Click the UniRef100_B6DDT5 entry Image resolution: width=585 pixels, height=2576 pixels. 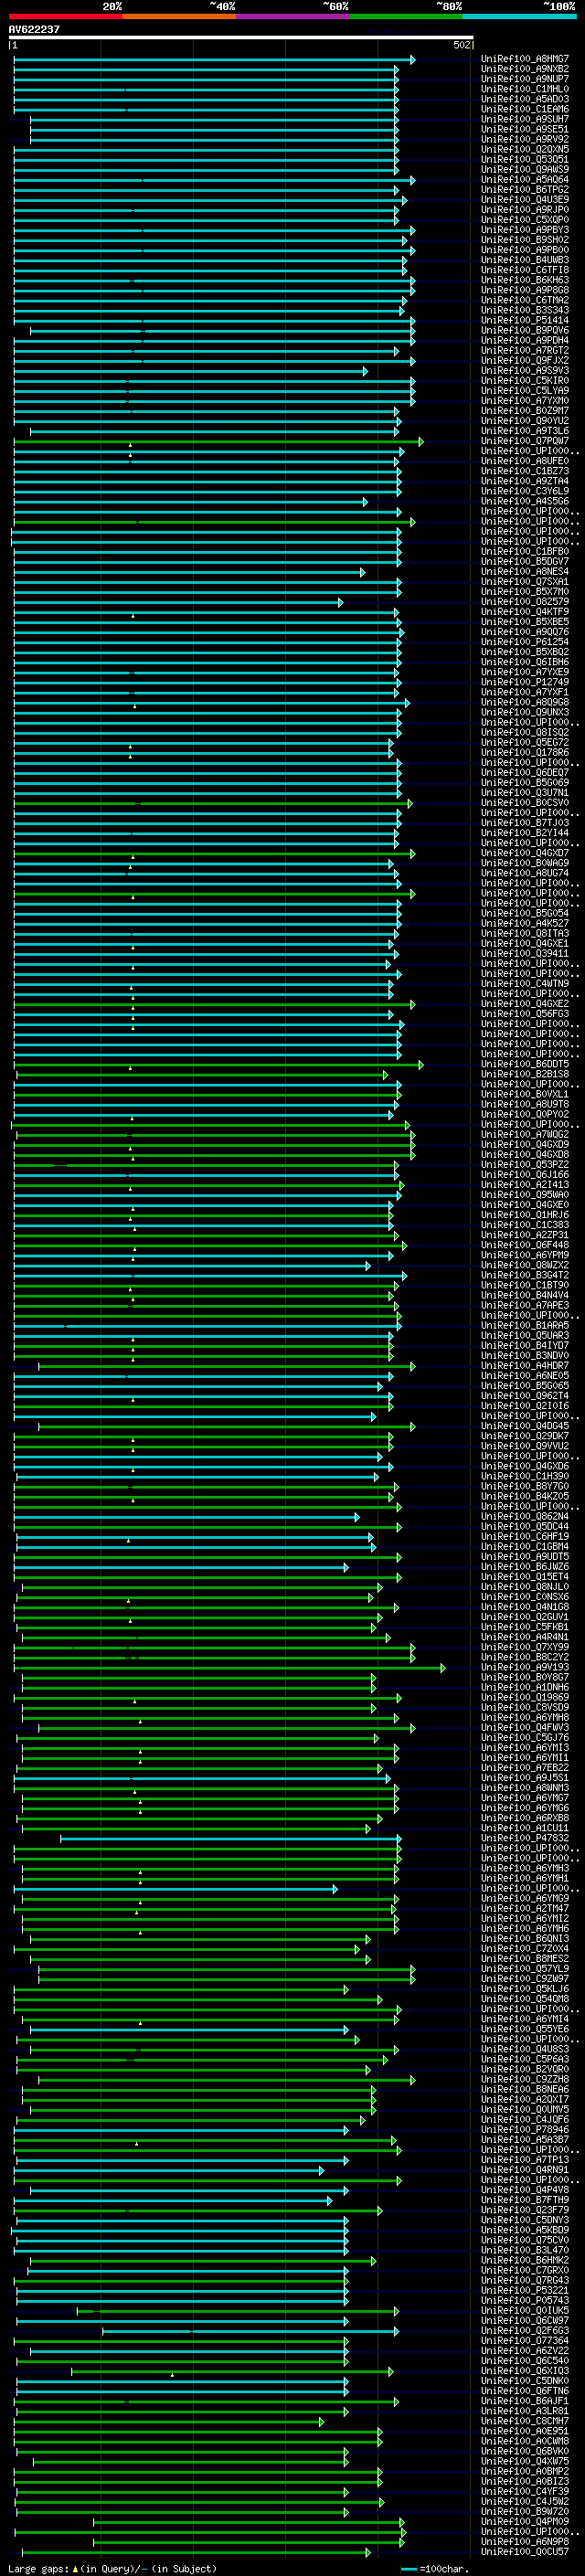pos(525,1064)
